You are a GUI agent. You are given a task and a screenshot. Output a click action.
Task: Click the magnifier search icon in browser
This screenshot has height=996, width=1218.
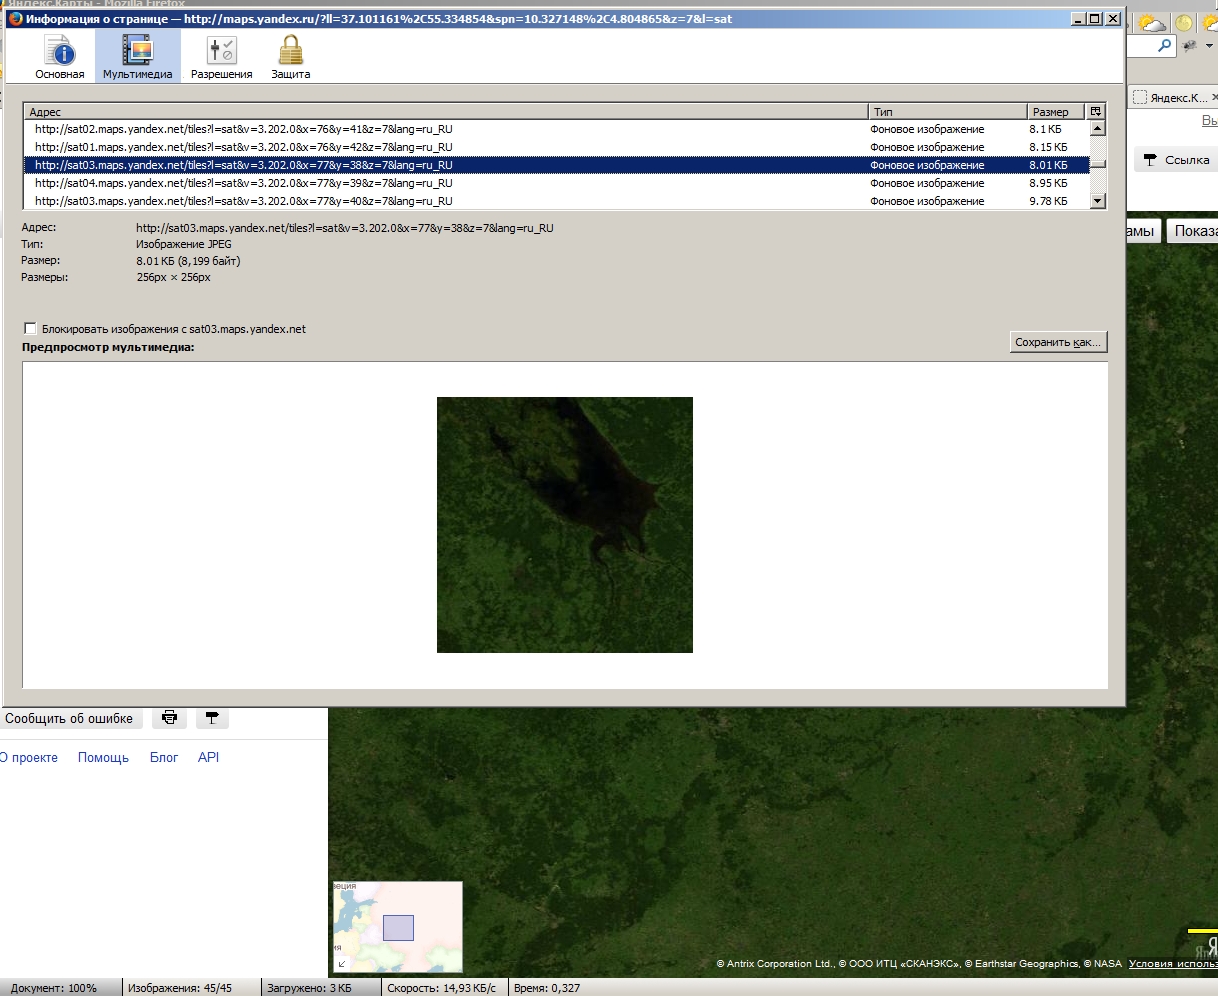(x=1164, y=46)
